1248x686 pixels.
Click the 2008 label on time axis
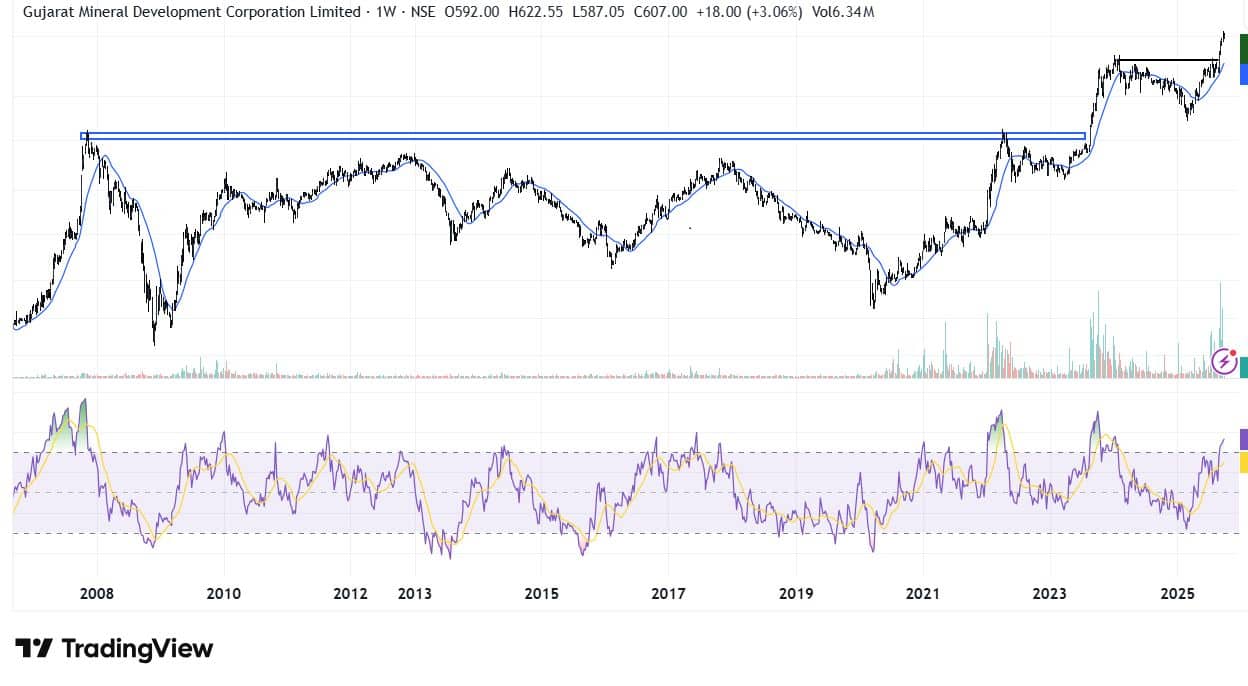(x=97, y=593)
